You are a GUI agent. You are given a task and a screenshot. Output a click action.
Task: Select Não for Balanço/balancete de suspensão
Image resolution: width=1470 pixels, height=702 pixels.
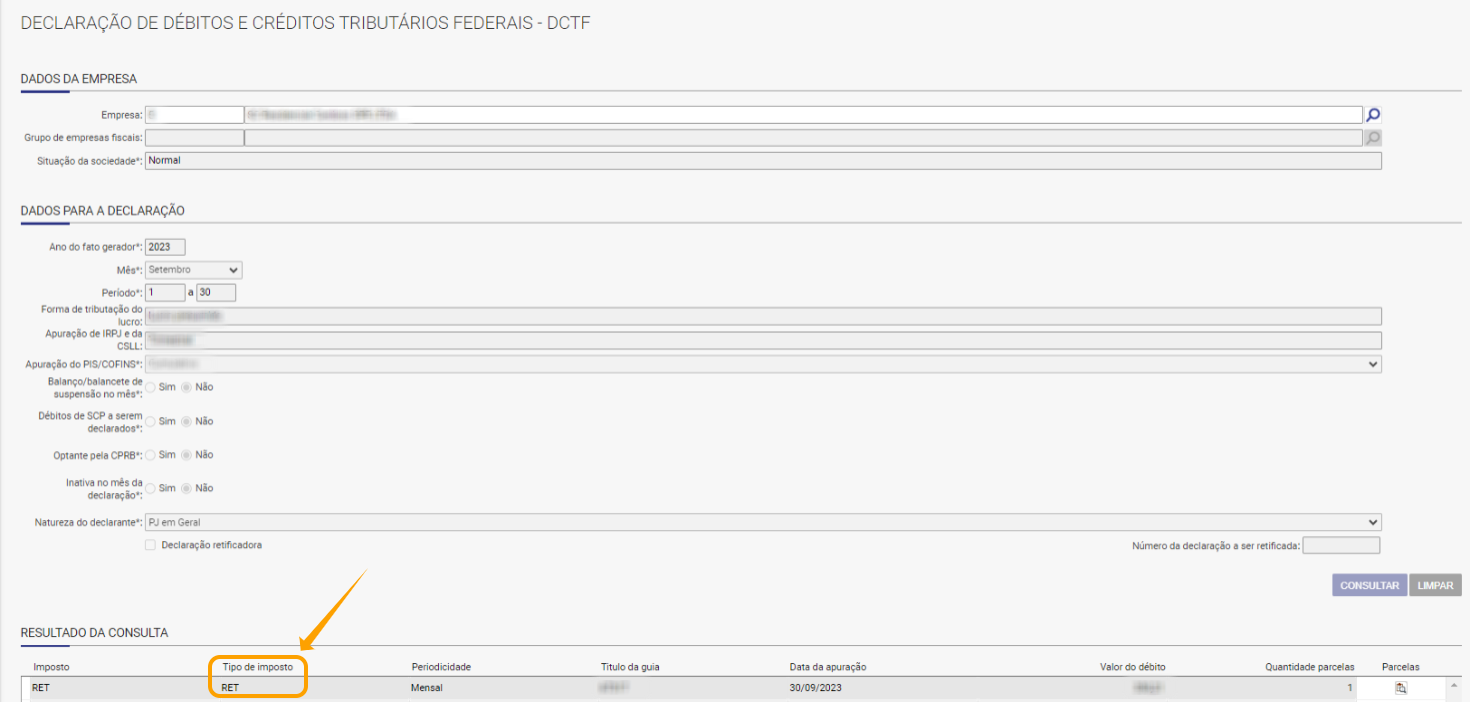186,387
